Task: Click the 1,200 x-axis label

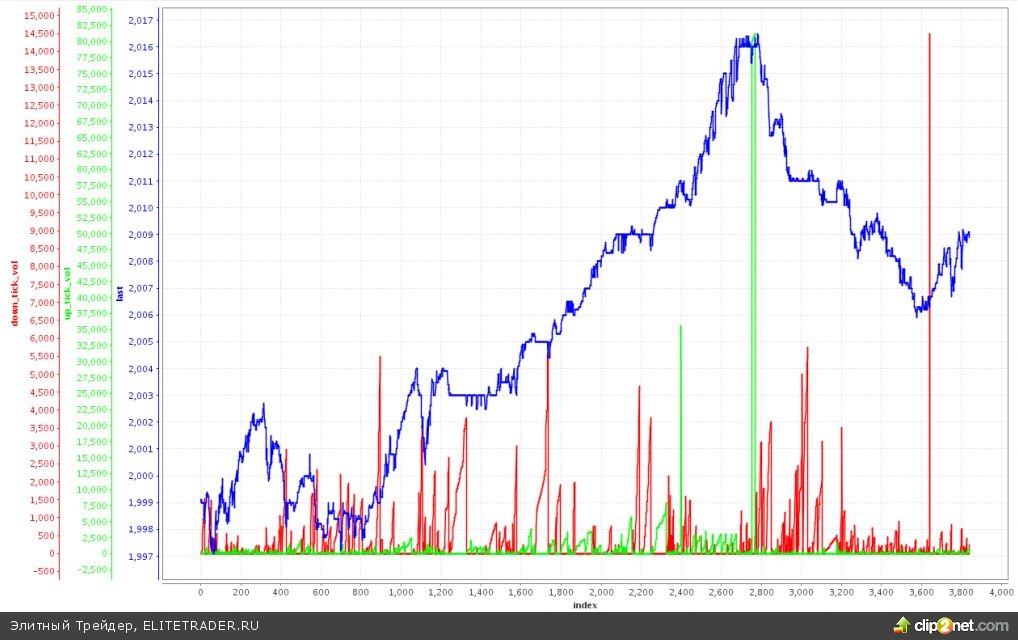Action: 441,592
